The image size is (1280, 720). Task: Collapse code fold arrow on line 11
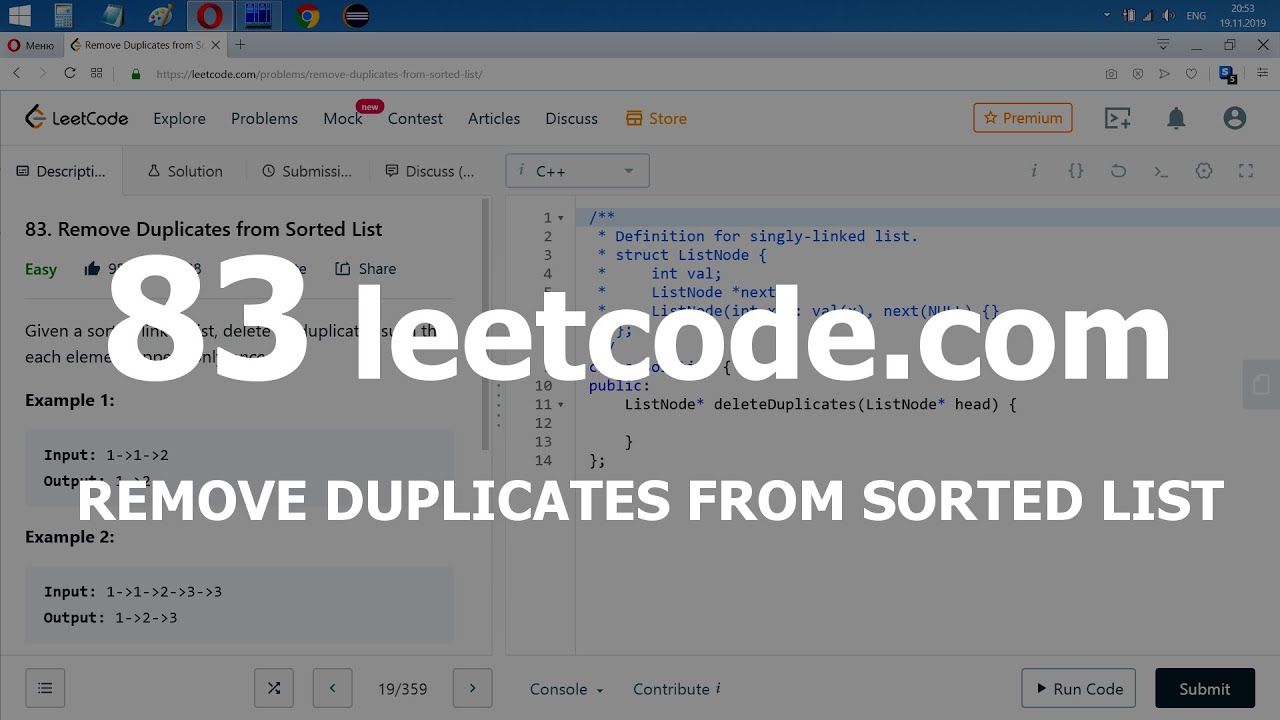561,405
